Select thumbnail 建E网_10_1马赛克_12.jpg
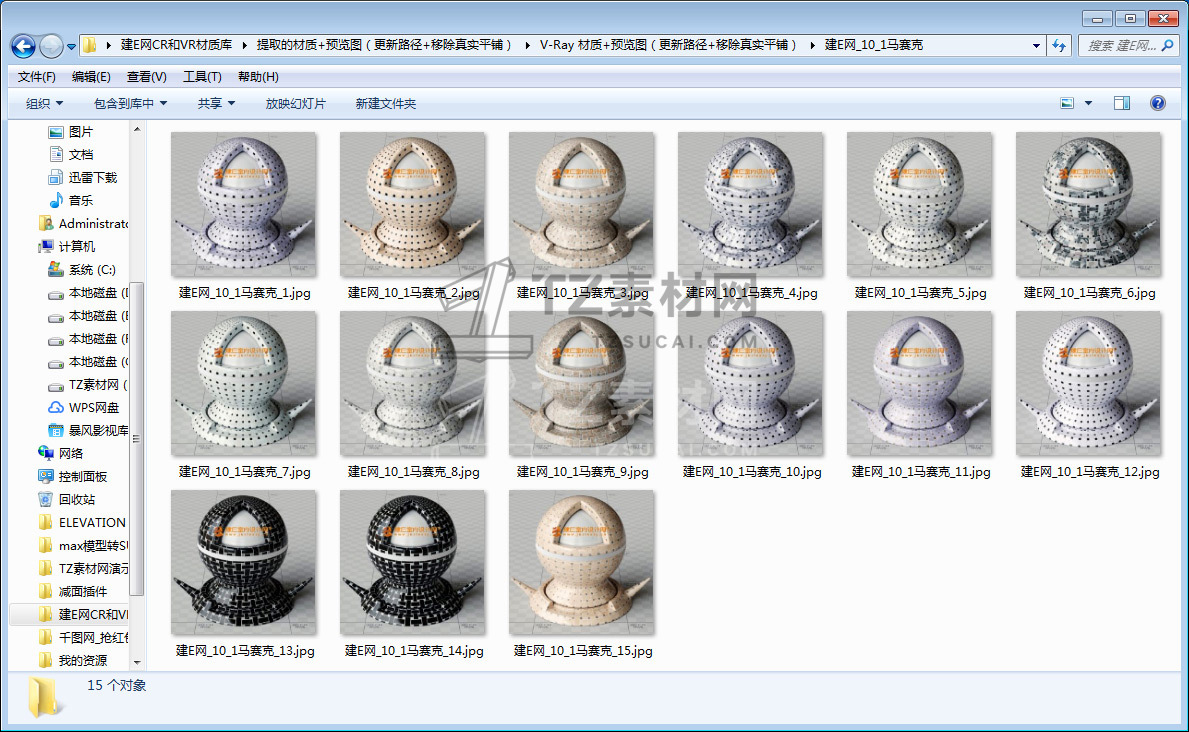The height and width of the screenshot is (732, 1189). (1090, 384)
